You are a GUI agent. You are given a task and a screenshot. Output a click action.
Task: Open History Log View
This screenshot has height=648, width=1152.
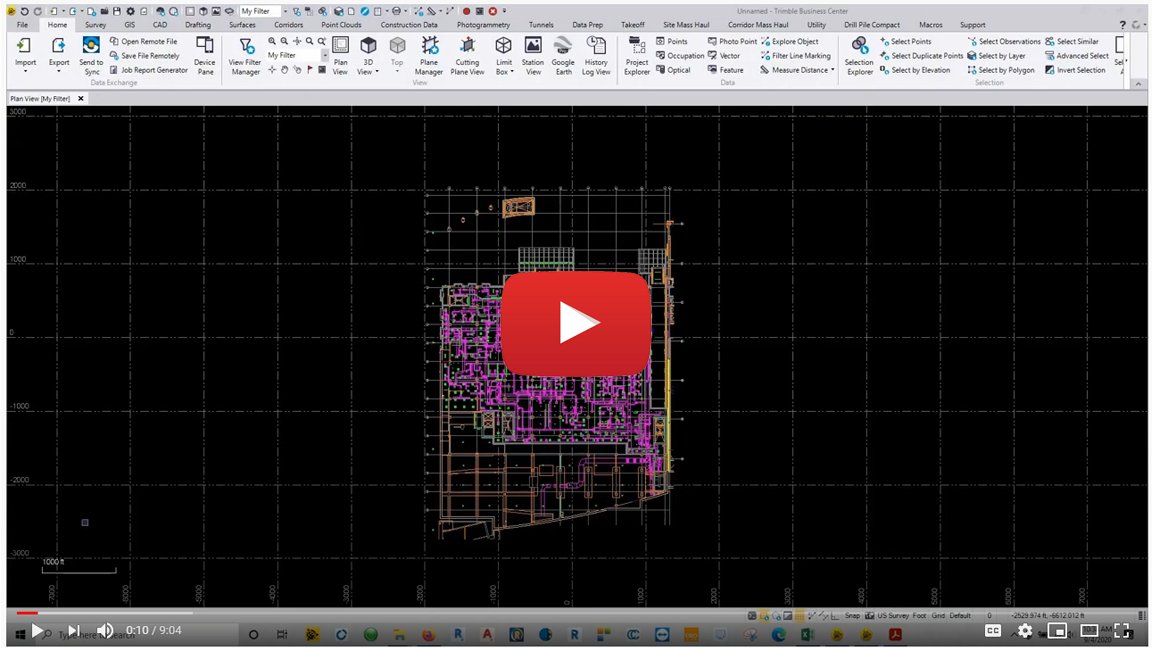pyautogui.click(x=596, y=55)
